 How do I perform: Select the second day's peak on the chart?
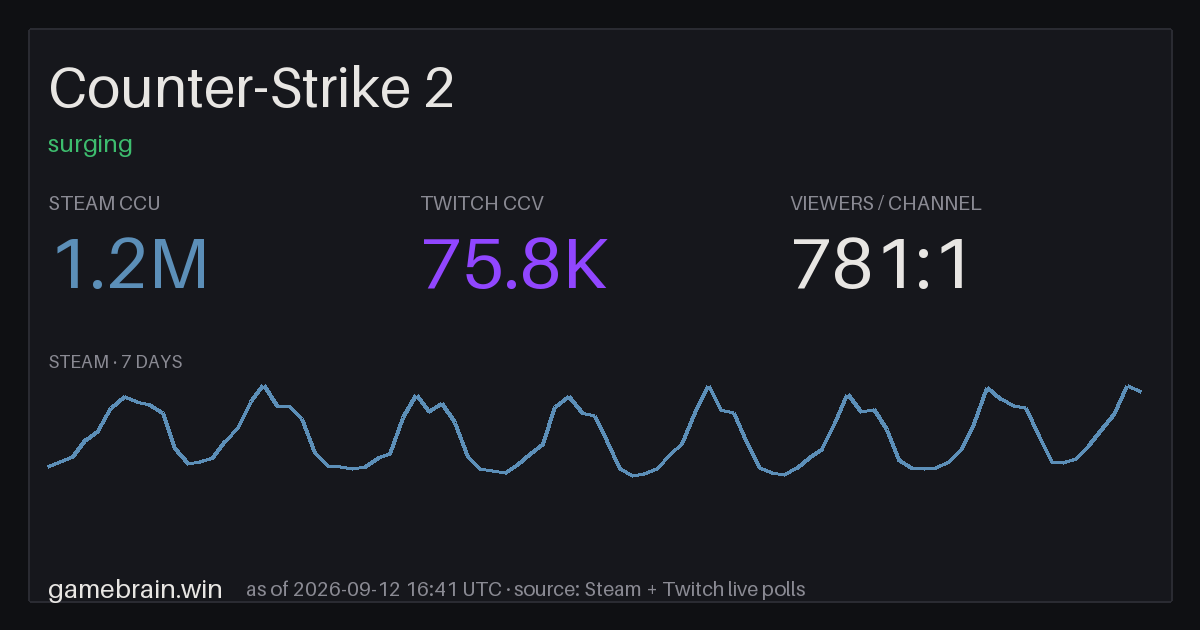(264, 385)
